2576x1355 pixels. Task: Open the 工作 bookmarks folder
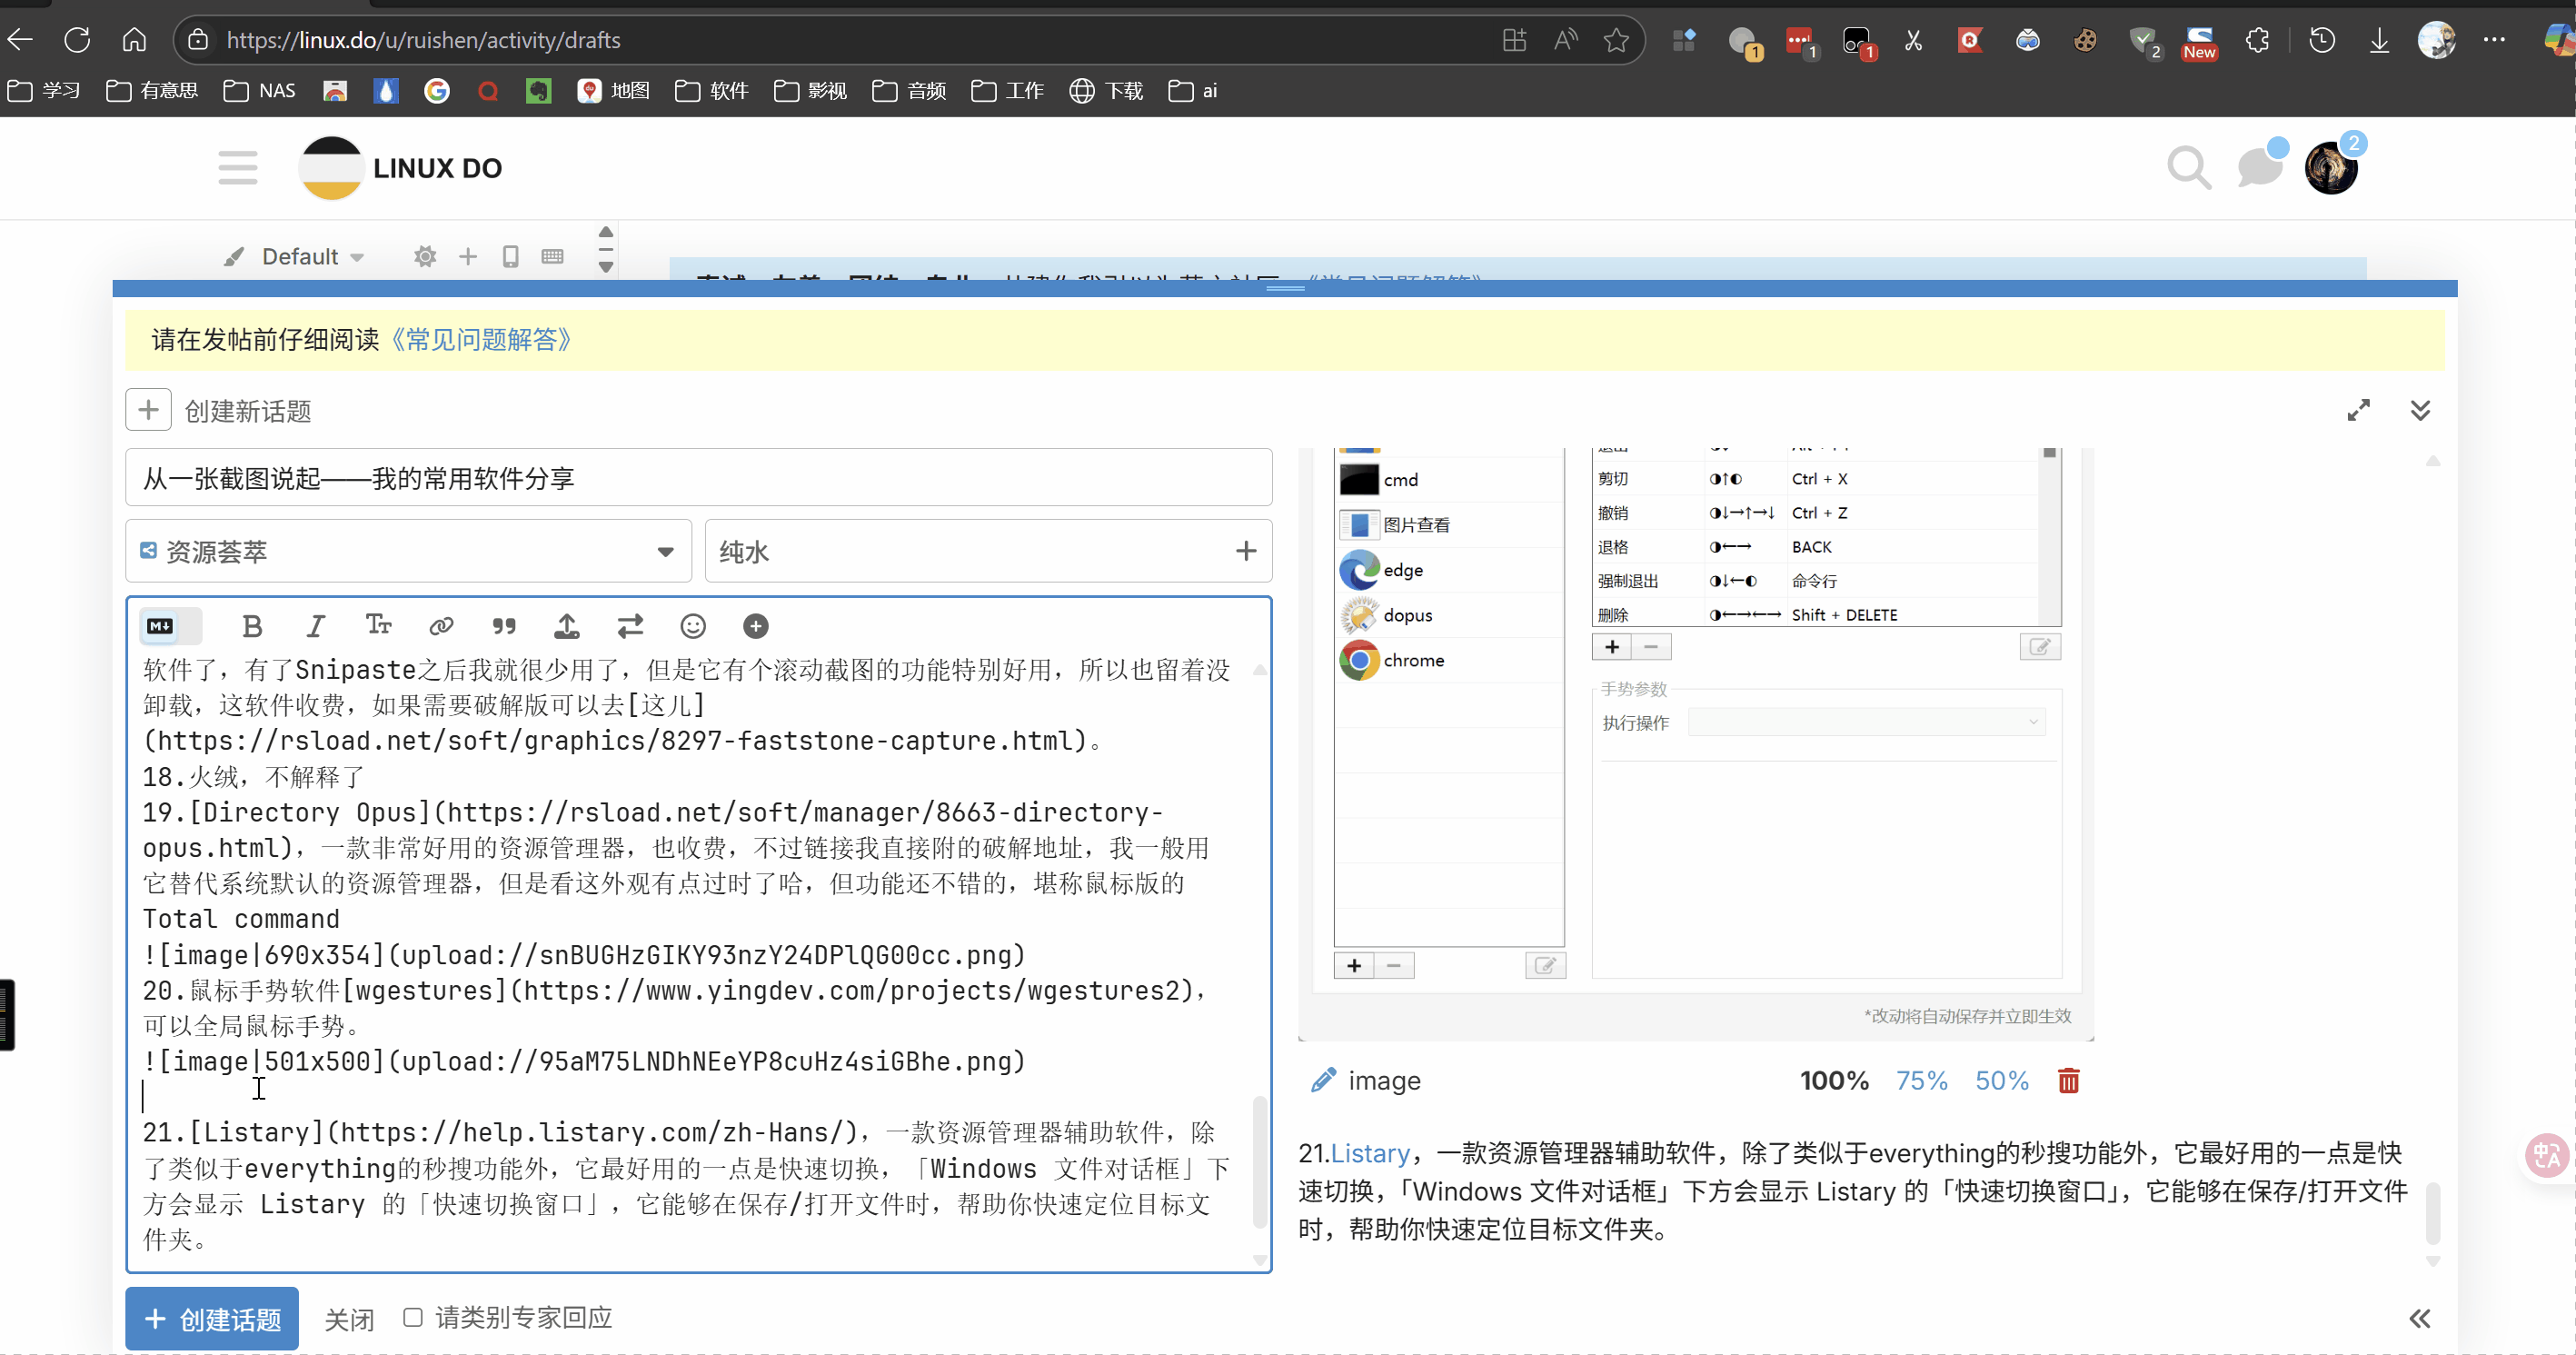tap(1007, 91)
